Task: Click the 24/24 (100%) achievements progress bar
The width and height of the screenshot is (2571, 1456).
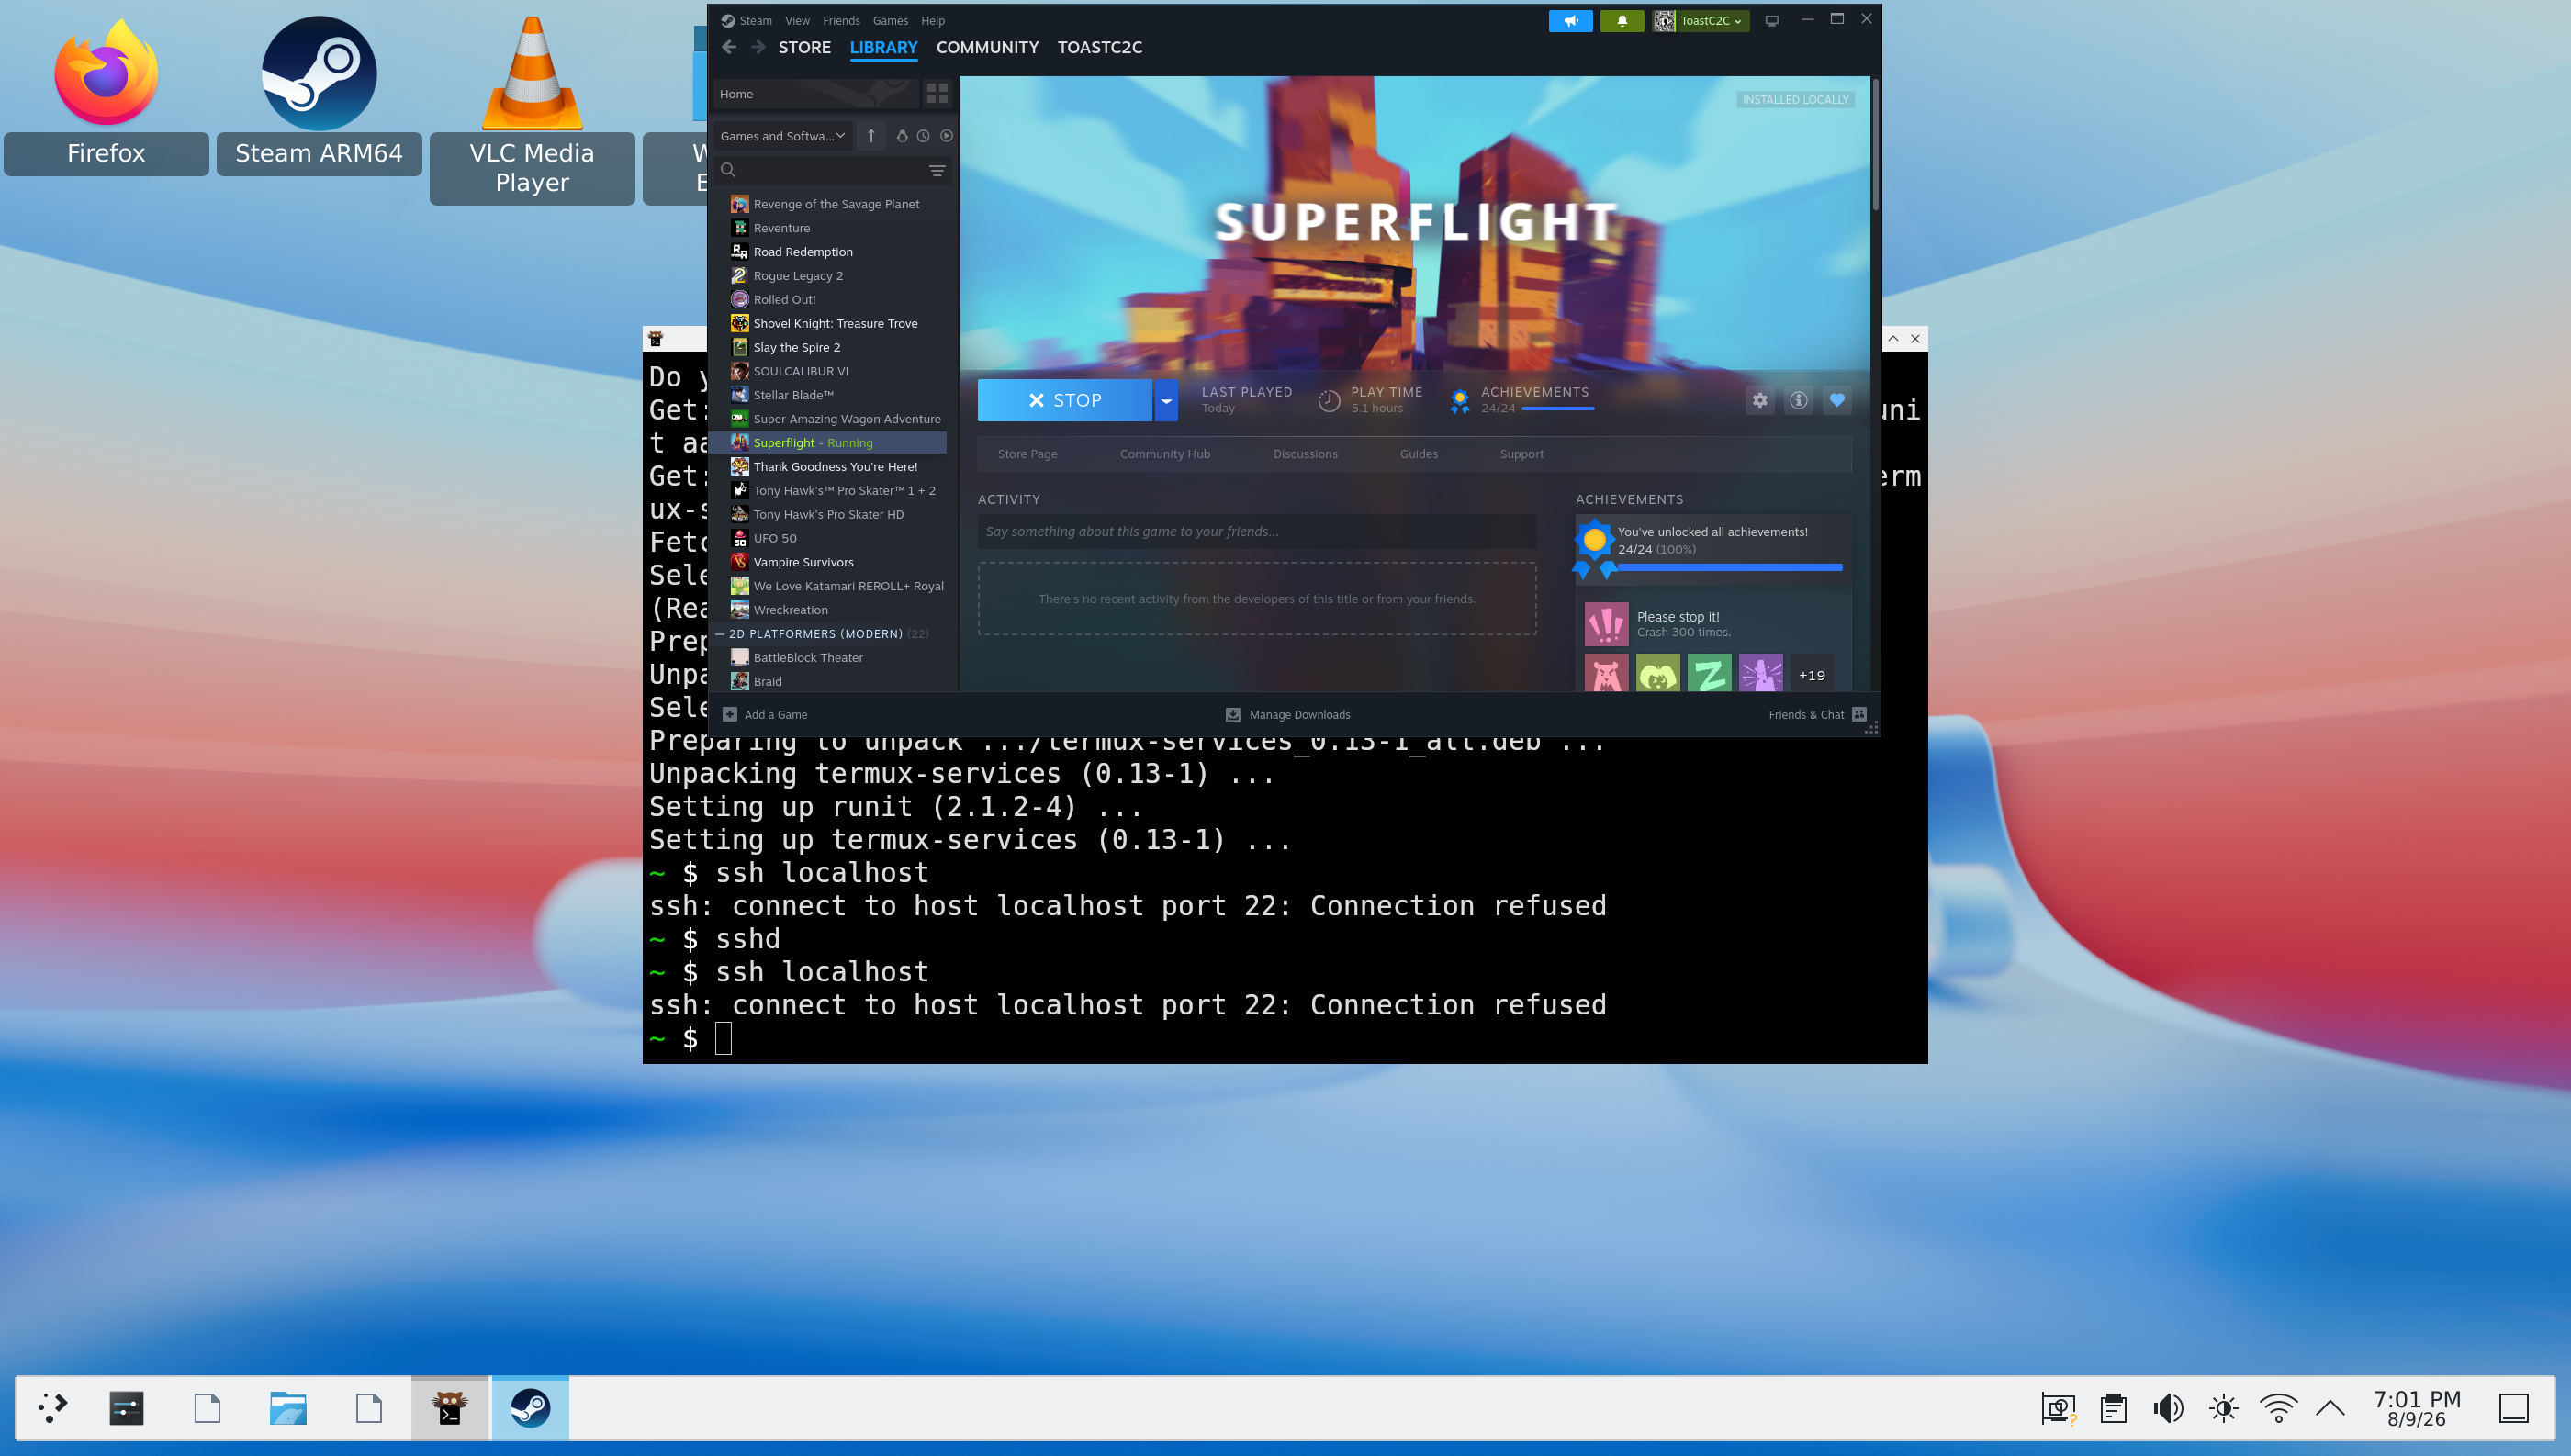Action: pos(1729,567)
